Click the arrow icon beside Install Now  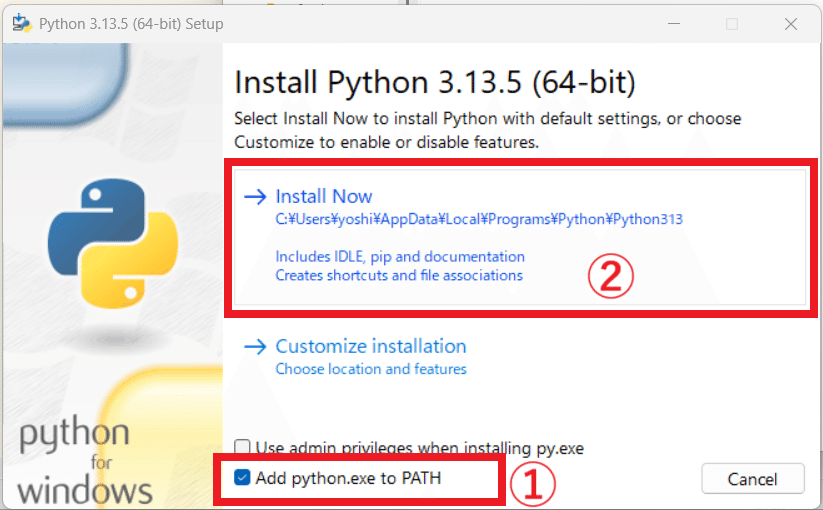coord(256,197)
